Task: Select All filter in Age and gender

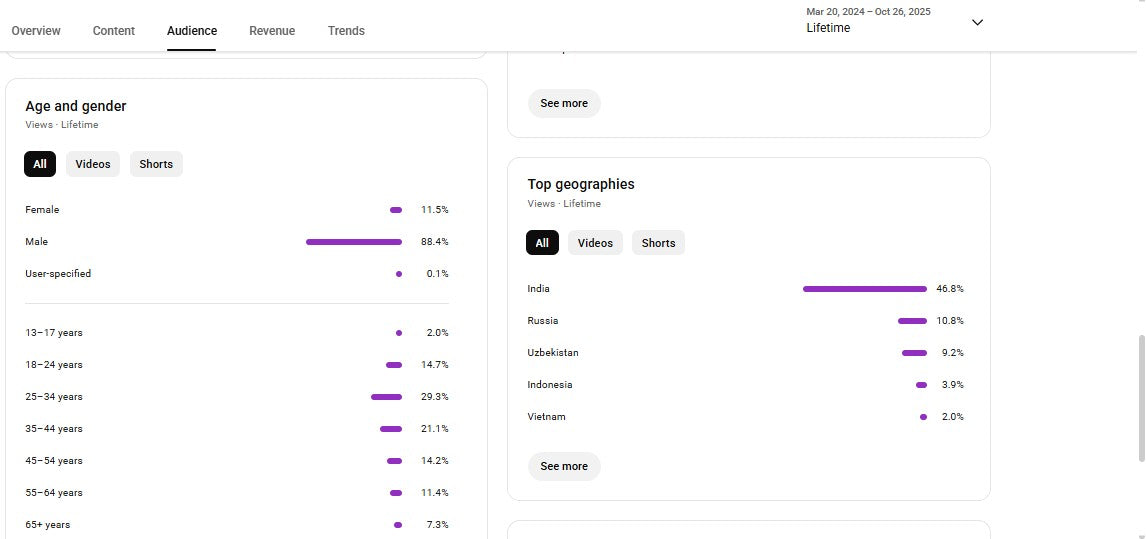Action: (x=40, y=164)
